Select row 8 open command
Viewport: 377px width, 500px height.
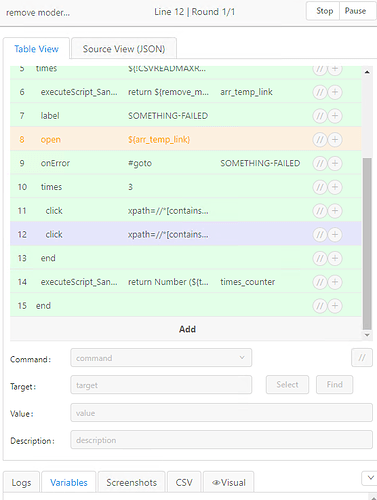(186, 139)
